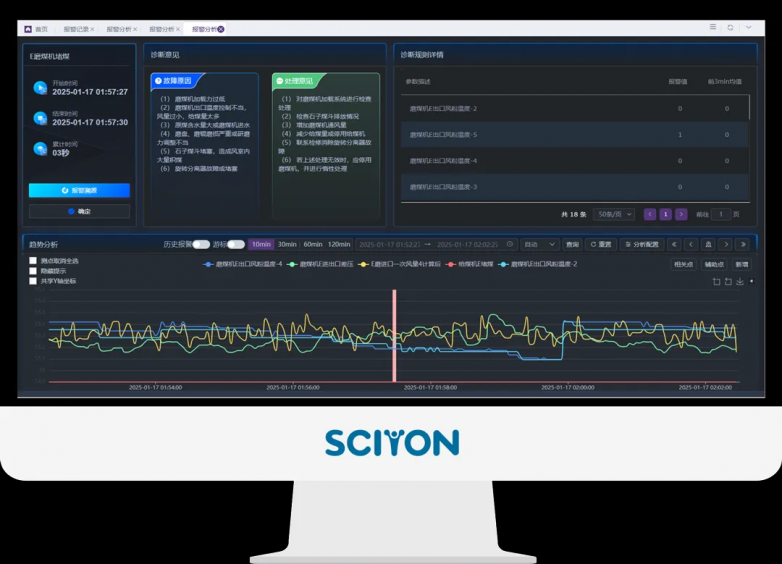Click the refresh icon in the top bar
Image resolution: width=782 pixels, height=564 pixels.
click(730, 27)
